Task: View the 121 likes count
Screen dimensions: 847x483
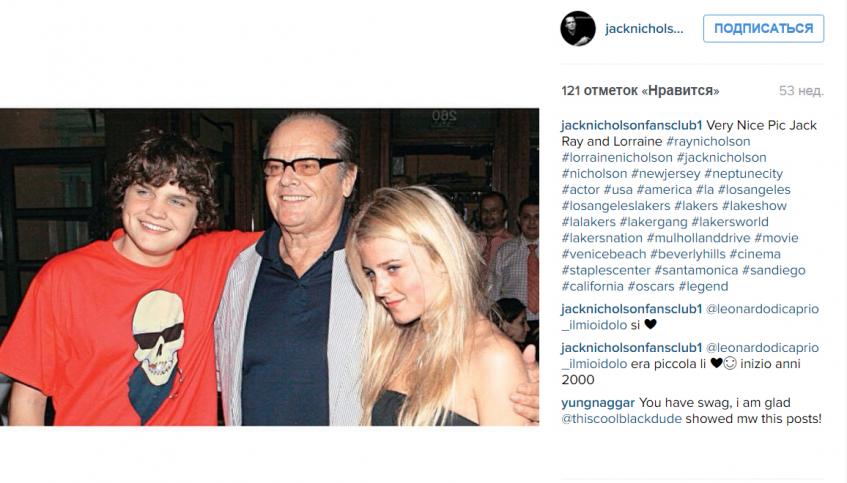Action: (640, 91)
